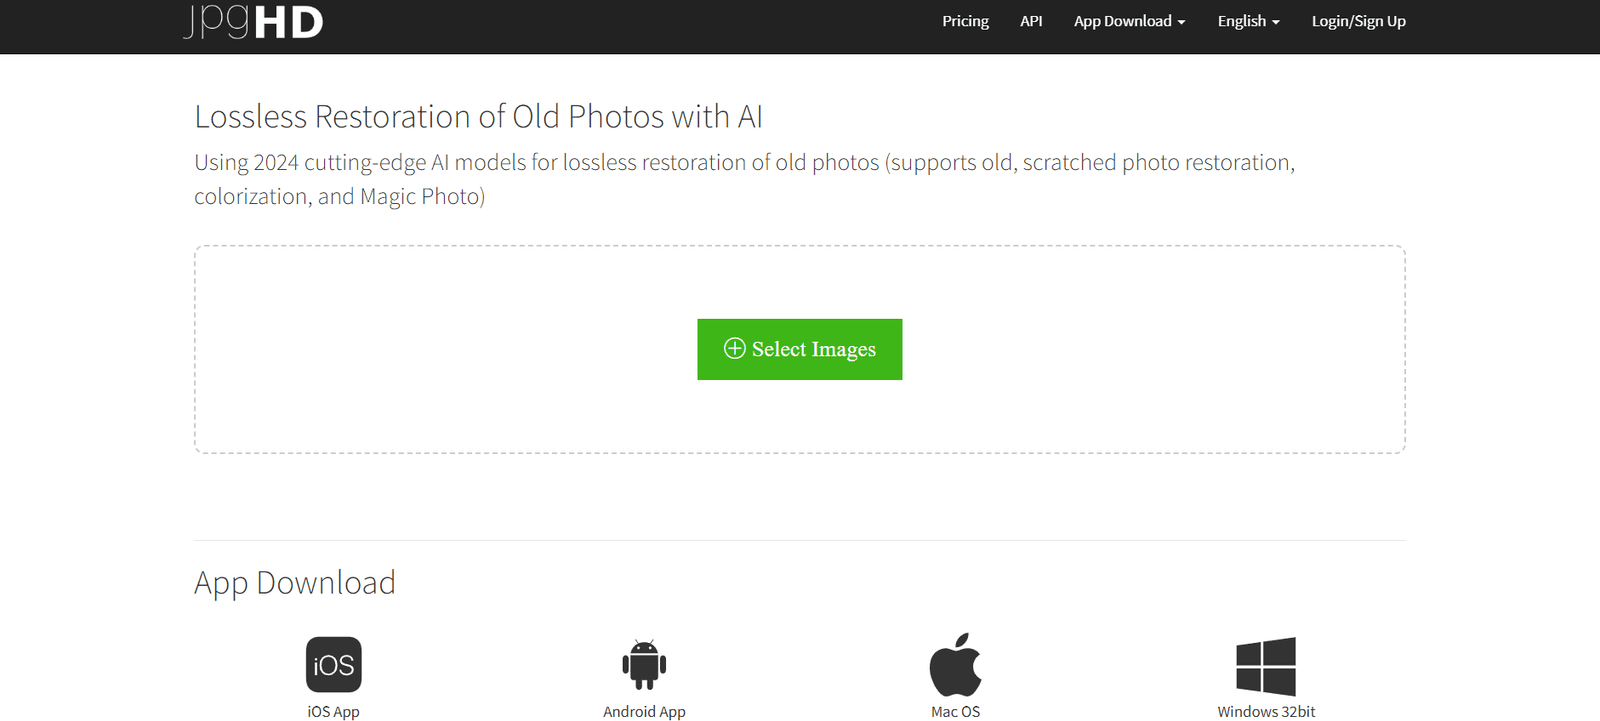Go to Login/Sign Up
Image resolution: width=1600 pixels, height=721 pixels.
[x=1358, y=21]
